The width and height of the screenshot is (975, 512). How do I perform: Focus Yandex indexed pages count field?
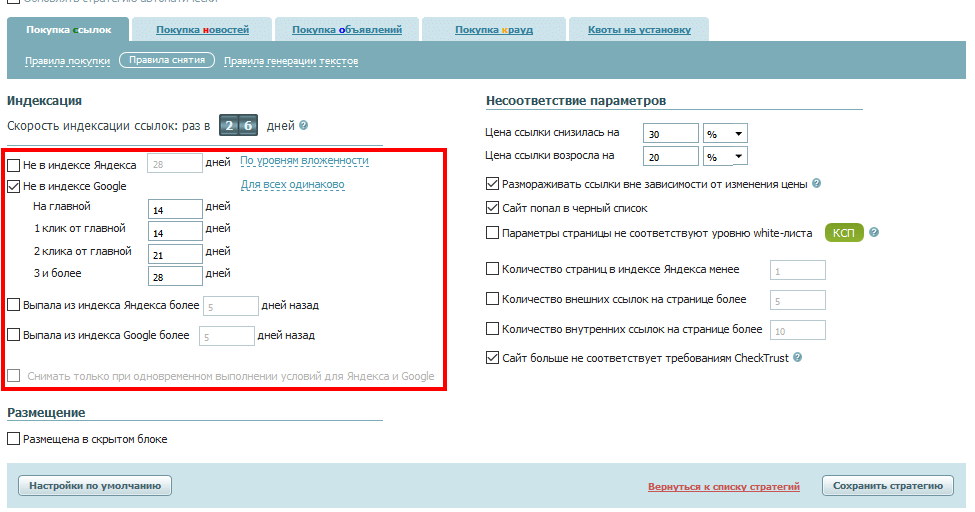pyautogui.click(x=798, y=271)
